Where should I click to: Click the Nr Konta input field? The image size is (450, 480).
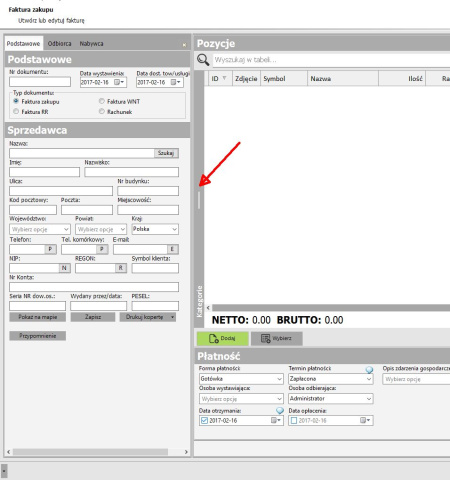(94, 287)
